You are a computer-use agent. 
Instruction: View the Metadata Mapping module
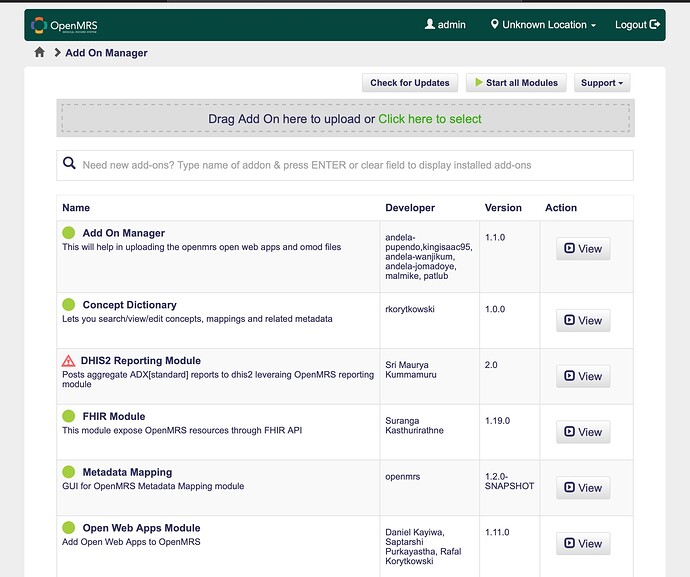click(583, 488)
